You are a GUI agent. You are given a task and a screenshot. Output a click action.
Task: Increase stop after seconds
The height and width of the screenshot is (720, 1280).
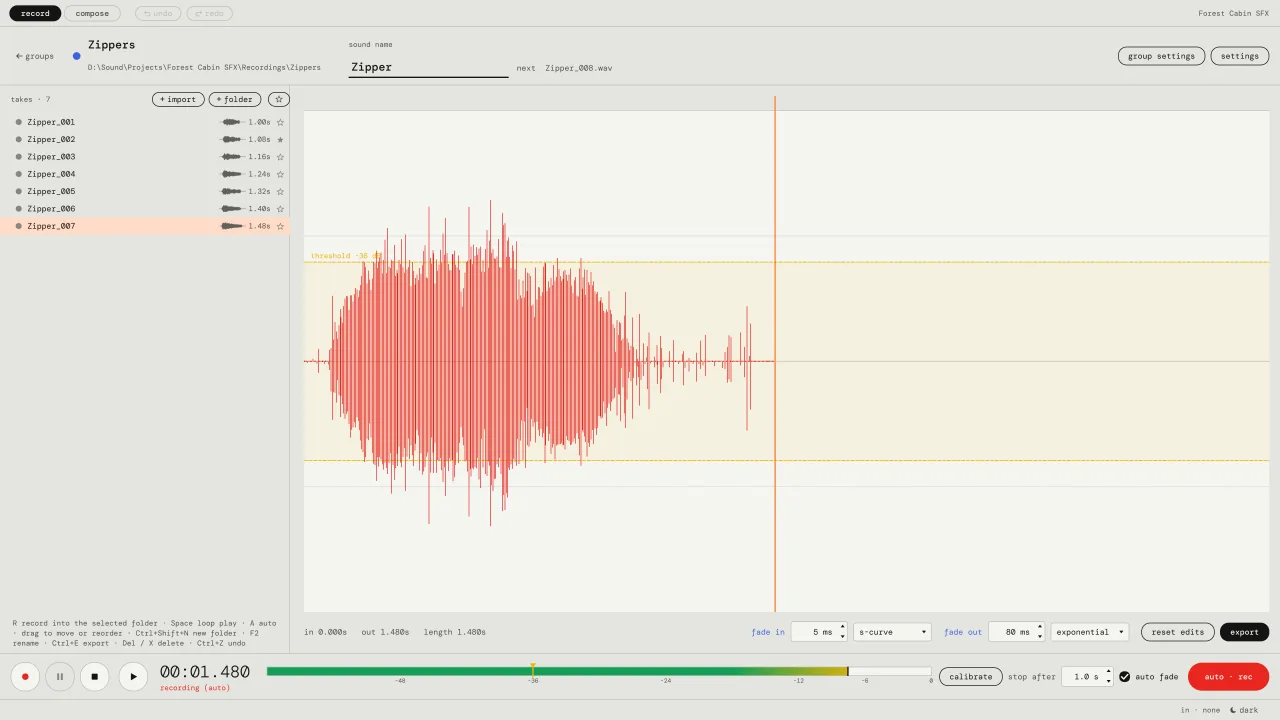[x=1108, y=672]
